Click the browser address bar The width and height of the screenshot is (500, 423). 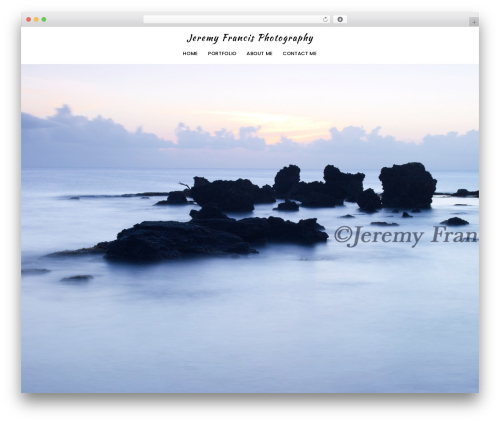coord(237,20)
